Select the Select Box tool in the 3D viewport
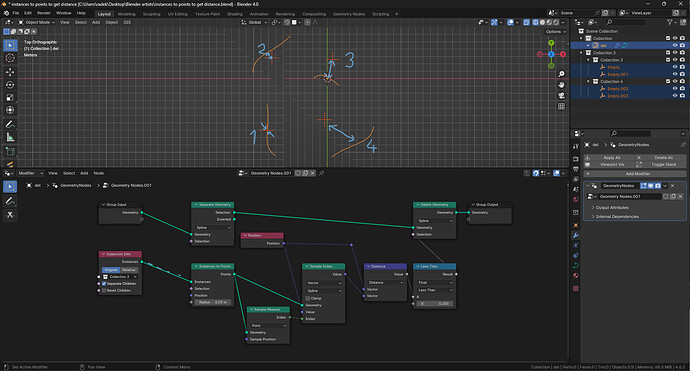Image resolution: width=690 pixels, height=371 pixels. 10,45
